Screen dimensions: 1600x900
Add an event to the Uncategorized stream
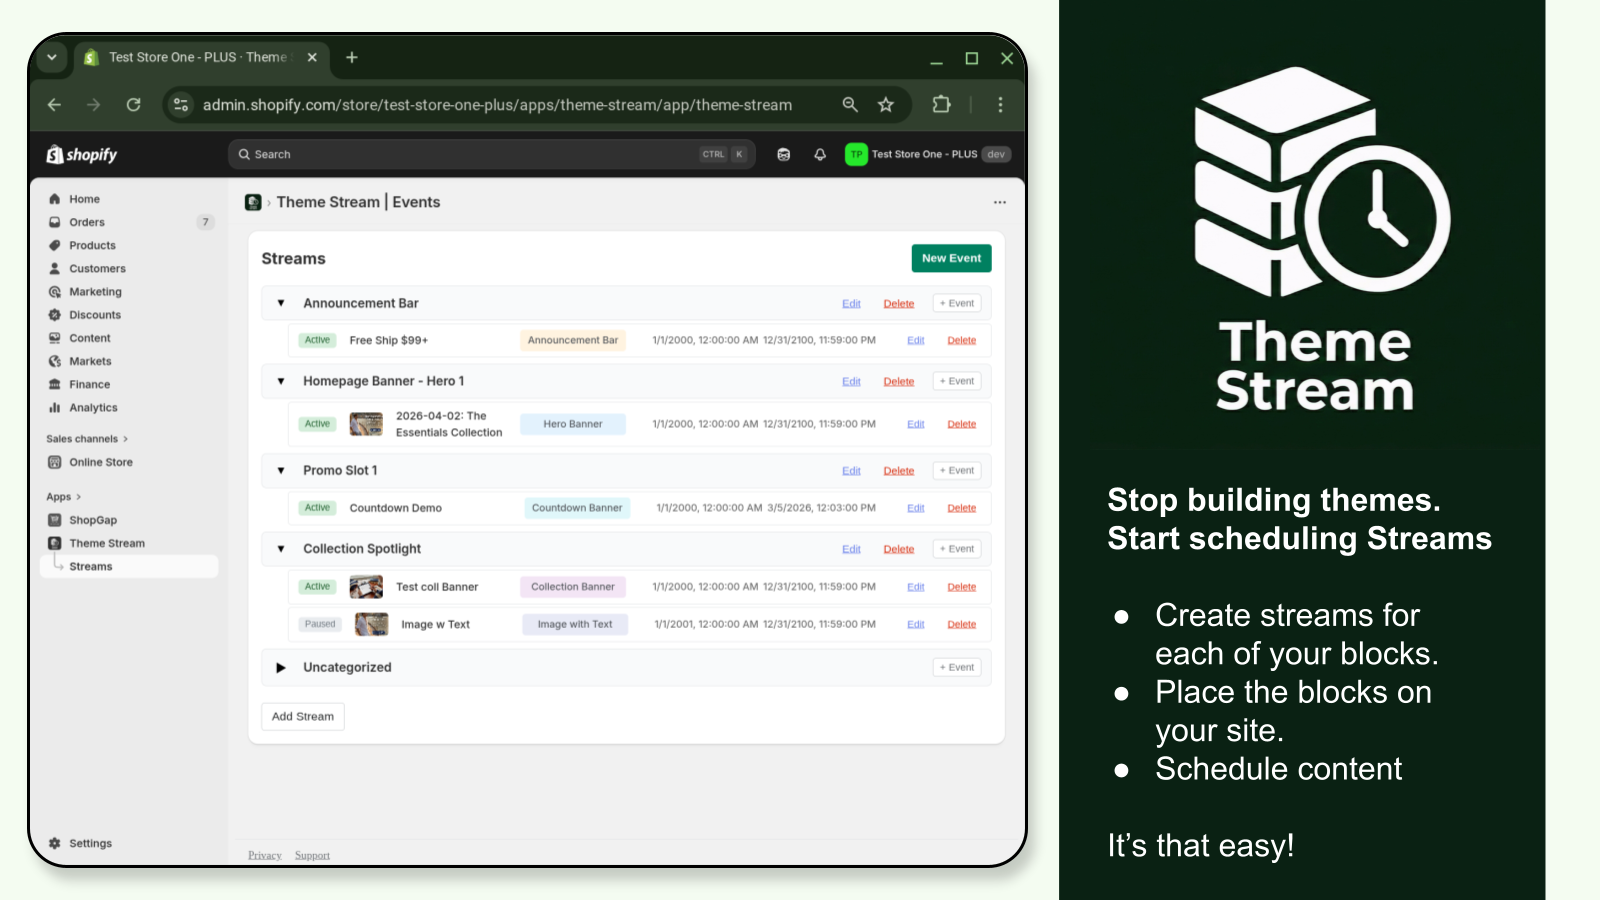point(957,667)
